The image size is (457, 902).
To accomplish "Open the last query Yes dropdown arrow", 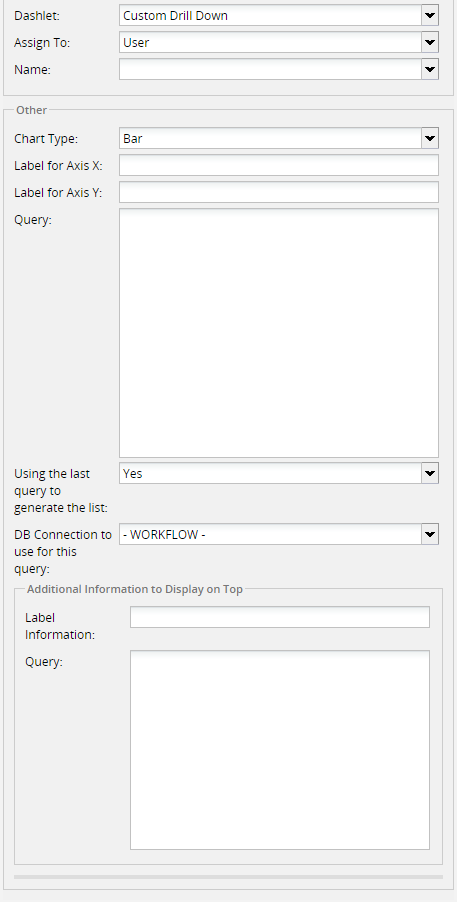I will (x=430, y=473).
